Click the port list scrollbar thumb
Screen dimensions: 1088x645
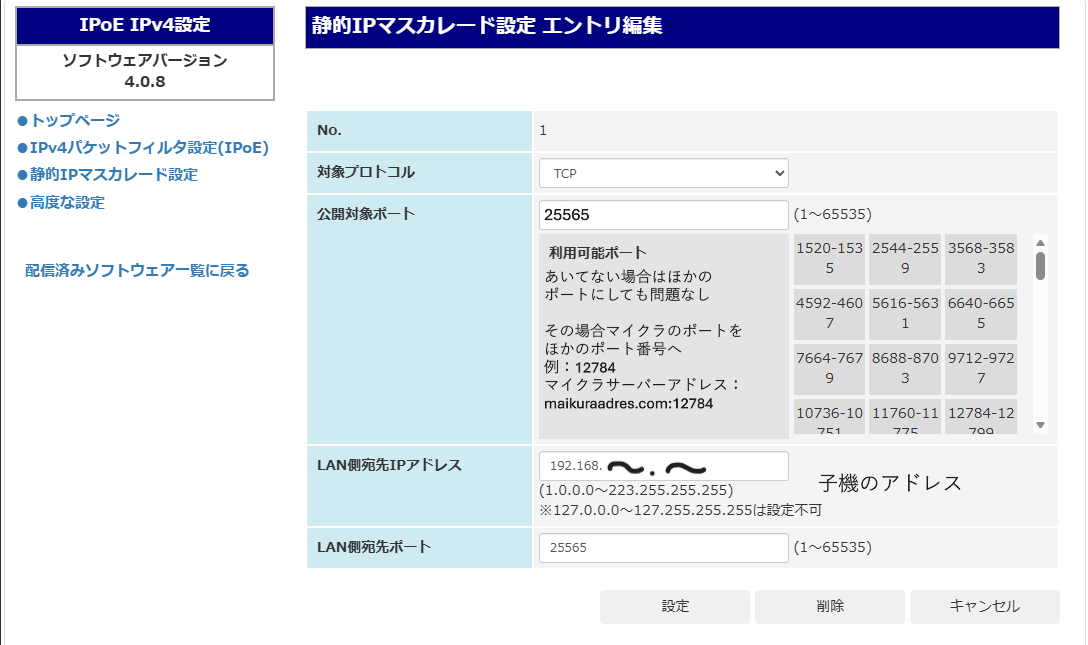pyautogui.click(x=1040, y=266)
